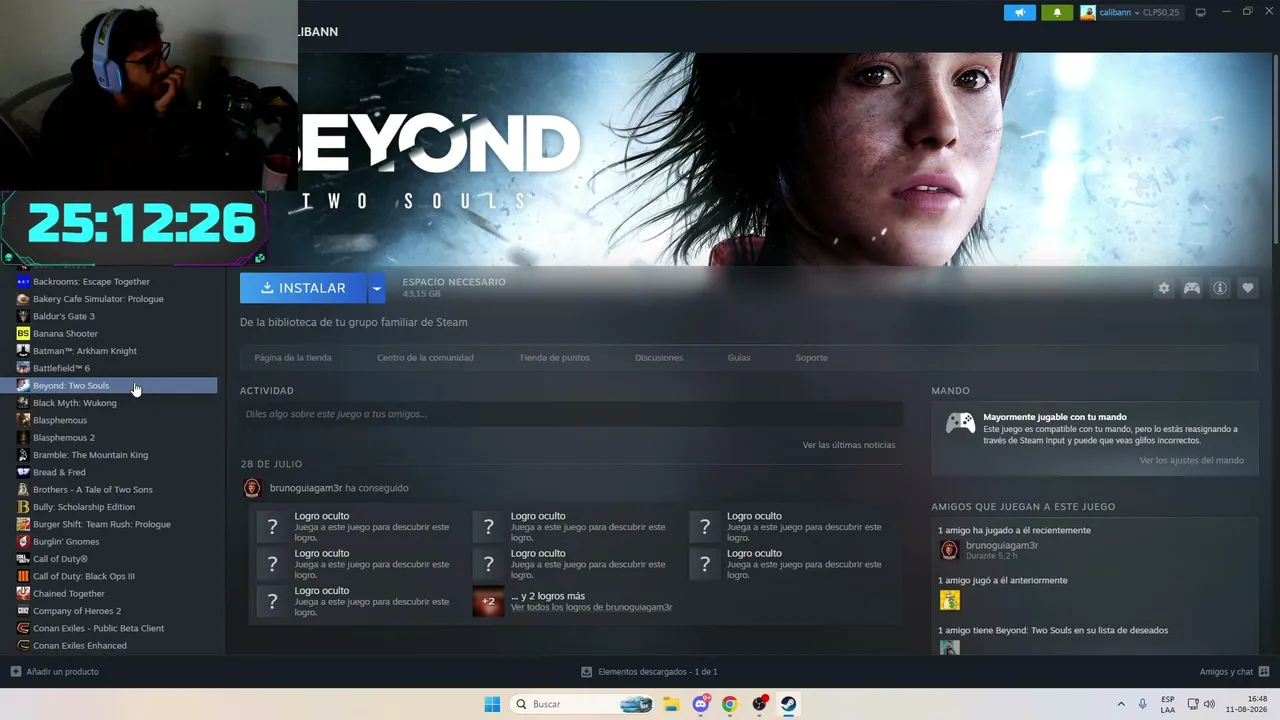The image size is (1280, 720).
Task: Click the Call of Duty® game icon
Action: 23,559
